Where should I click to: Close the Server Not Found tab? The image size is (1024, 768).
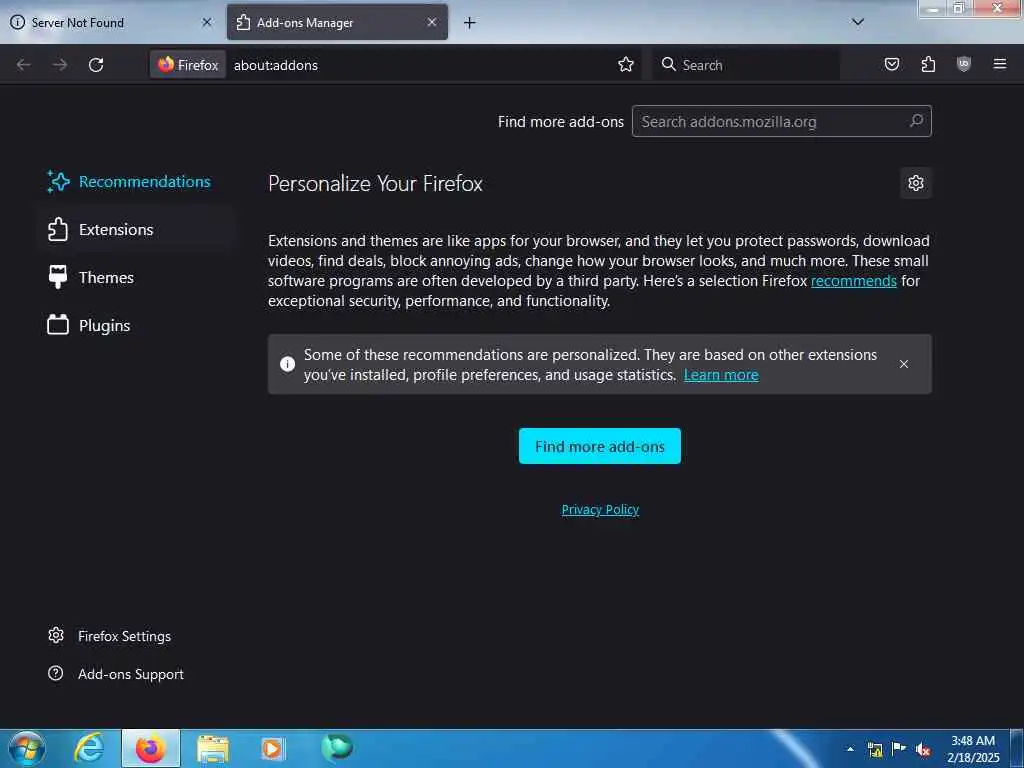207,22
